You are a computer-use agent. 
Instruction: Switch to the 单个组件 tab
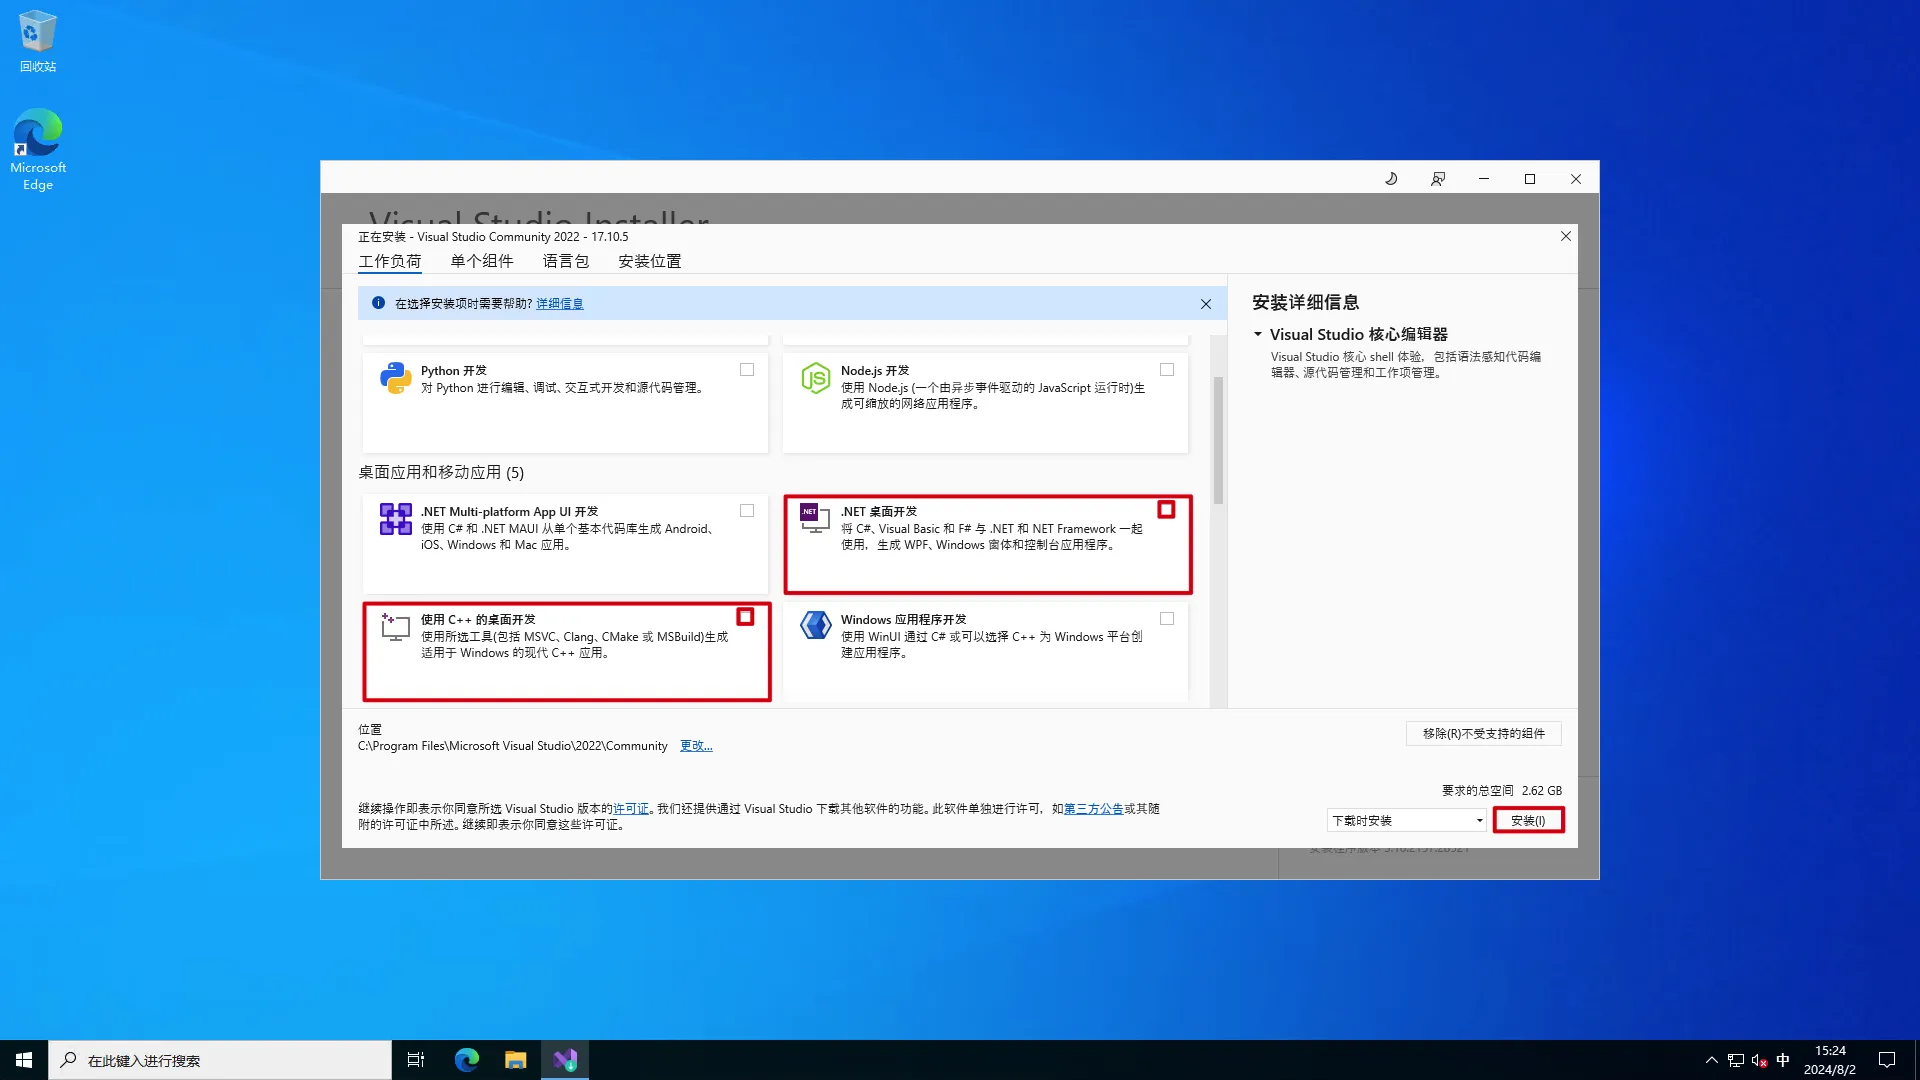pyautogui.click(x=481, y=261)
